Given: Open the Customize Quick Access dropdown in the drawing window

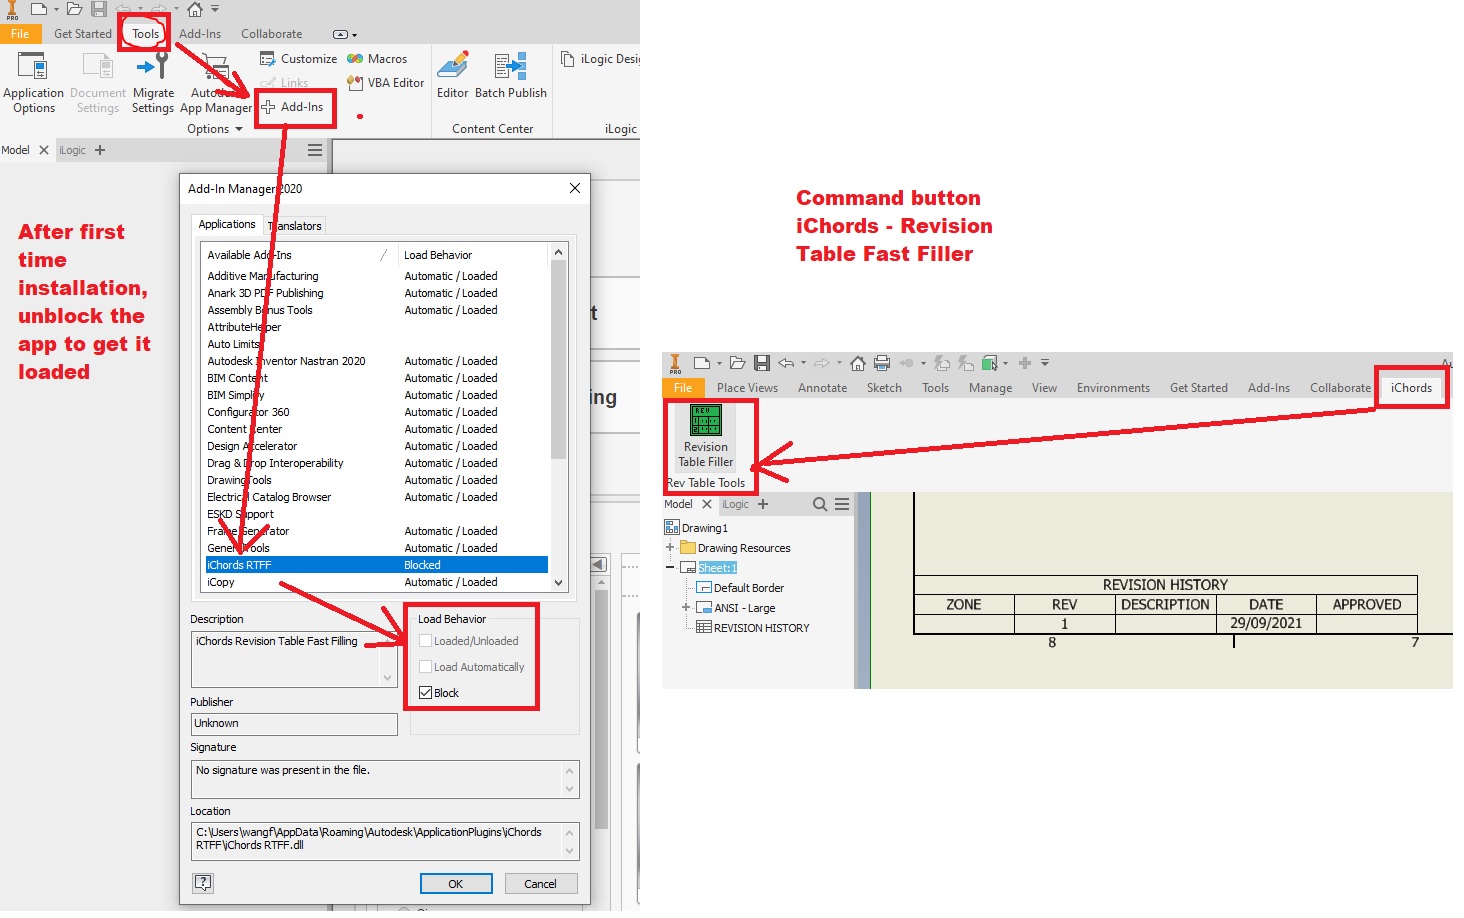Looking at the screenshot, I should tap(1045, 363).
